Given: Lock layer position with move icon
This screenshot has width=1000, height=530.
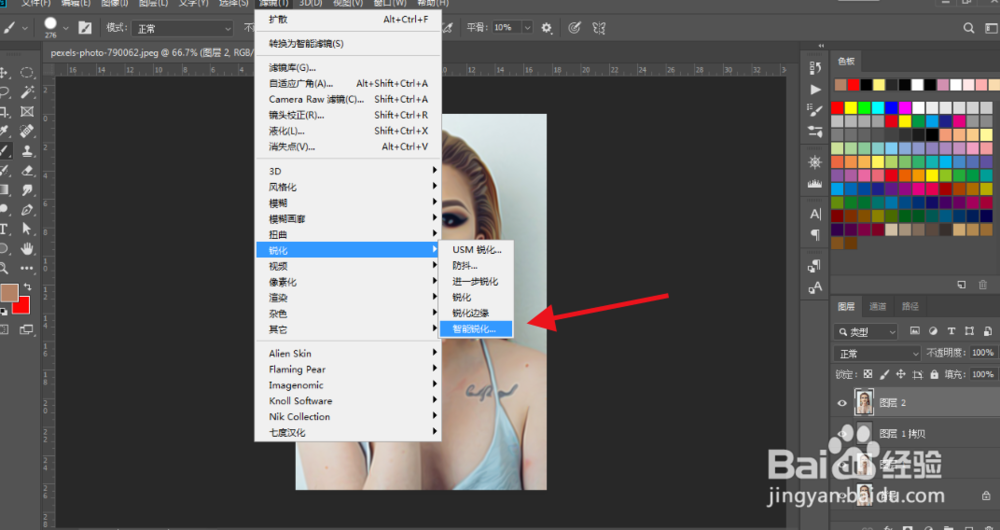Looking at the screenshot, I should pos(901,374).
